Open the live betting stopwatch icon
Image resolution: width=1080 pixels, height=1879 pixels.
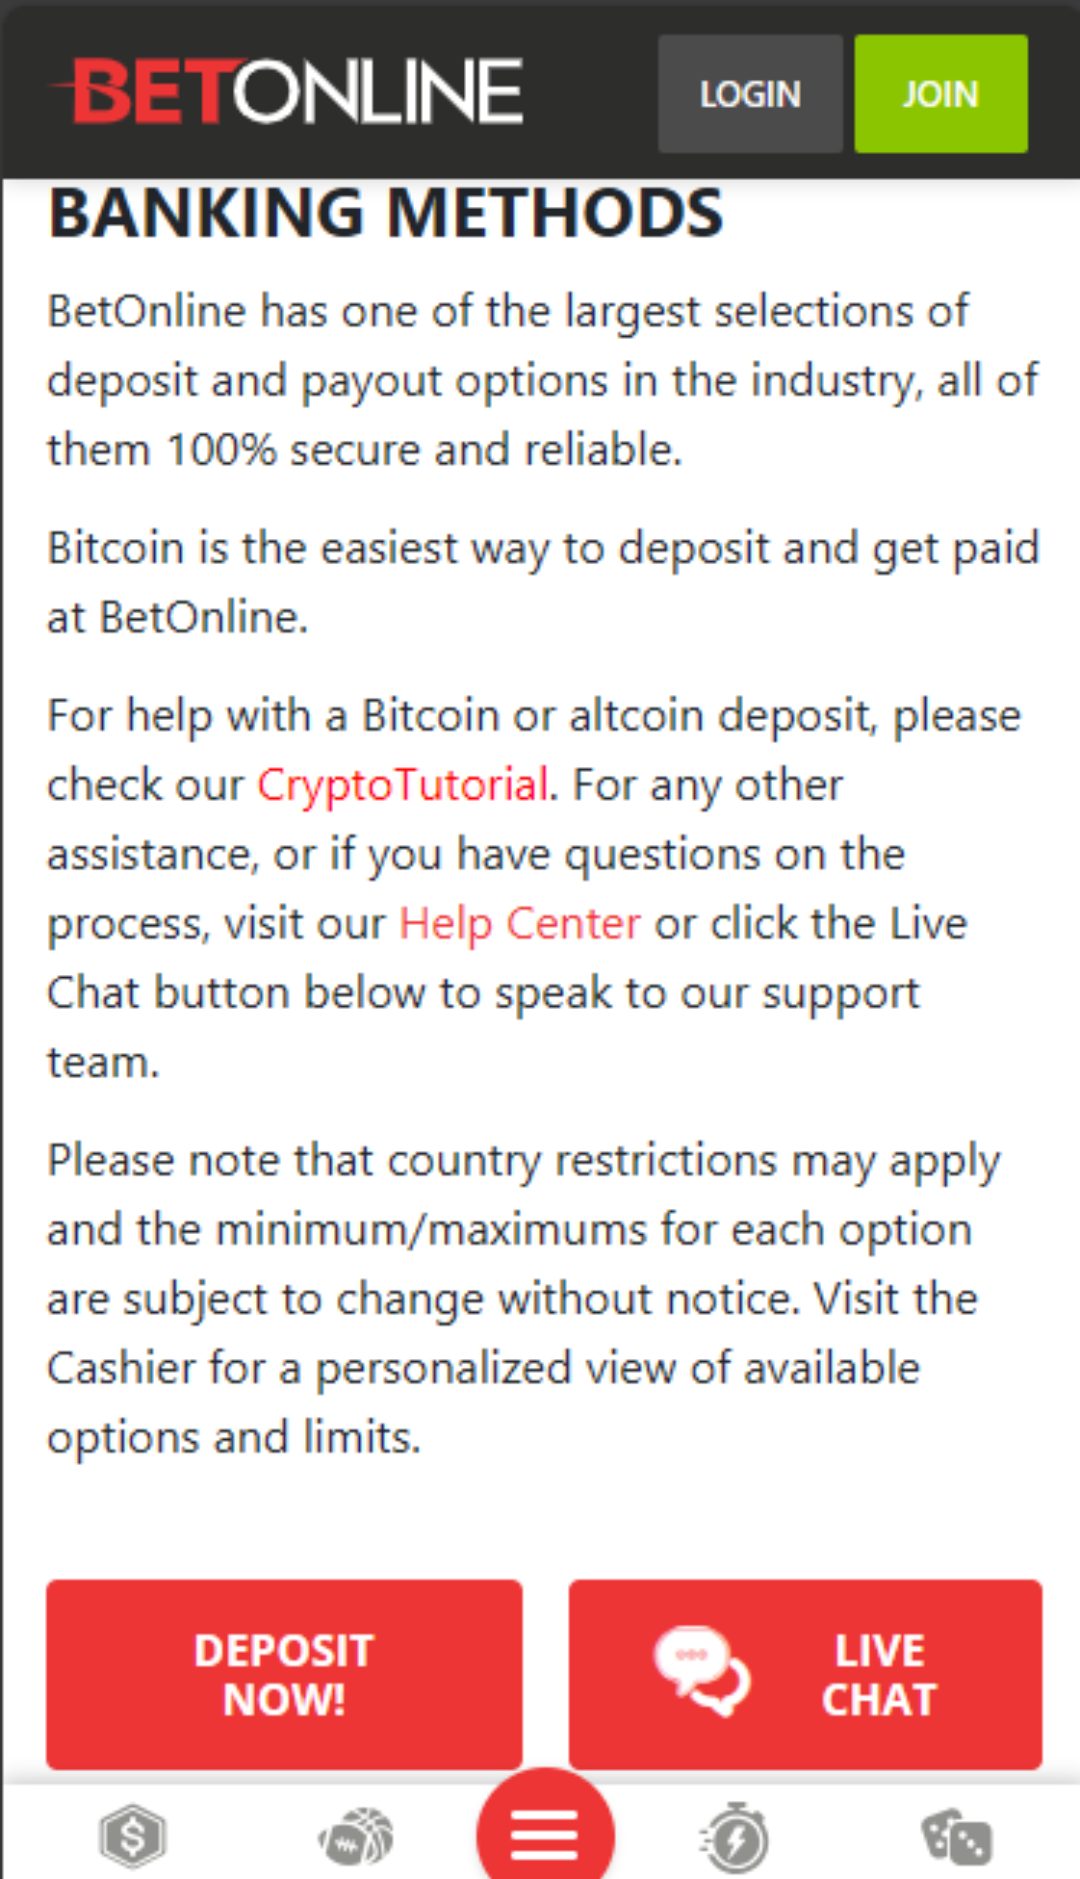coord(734,1836)
